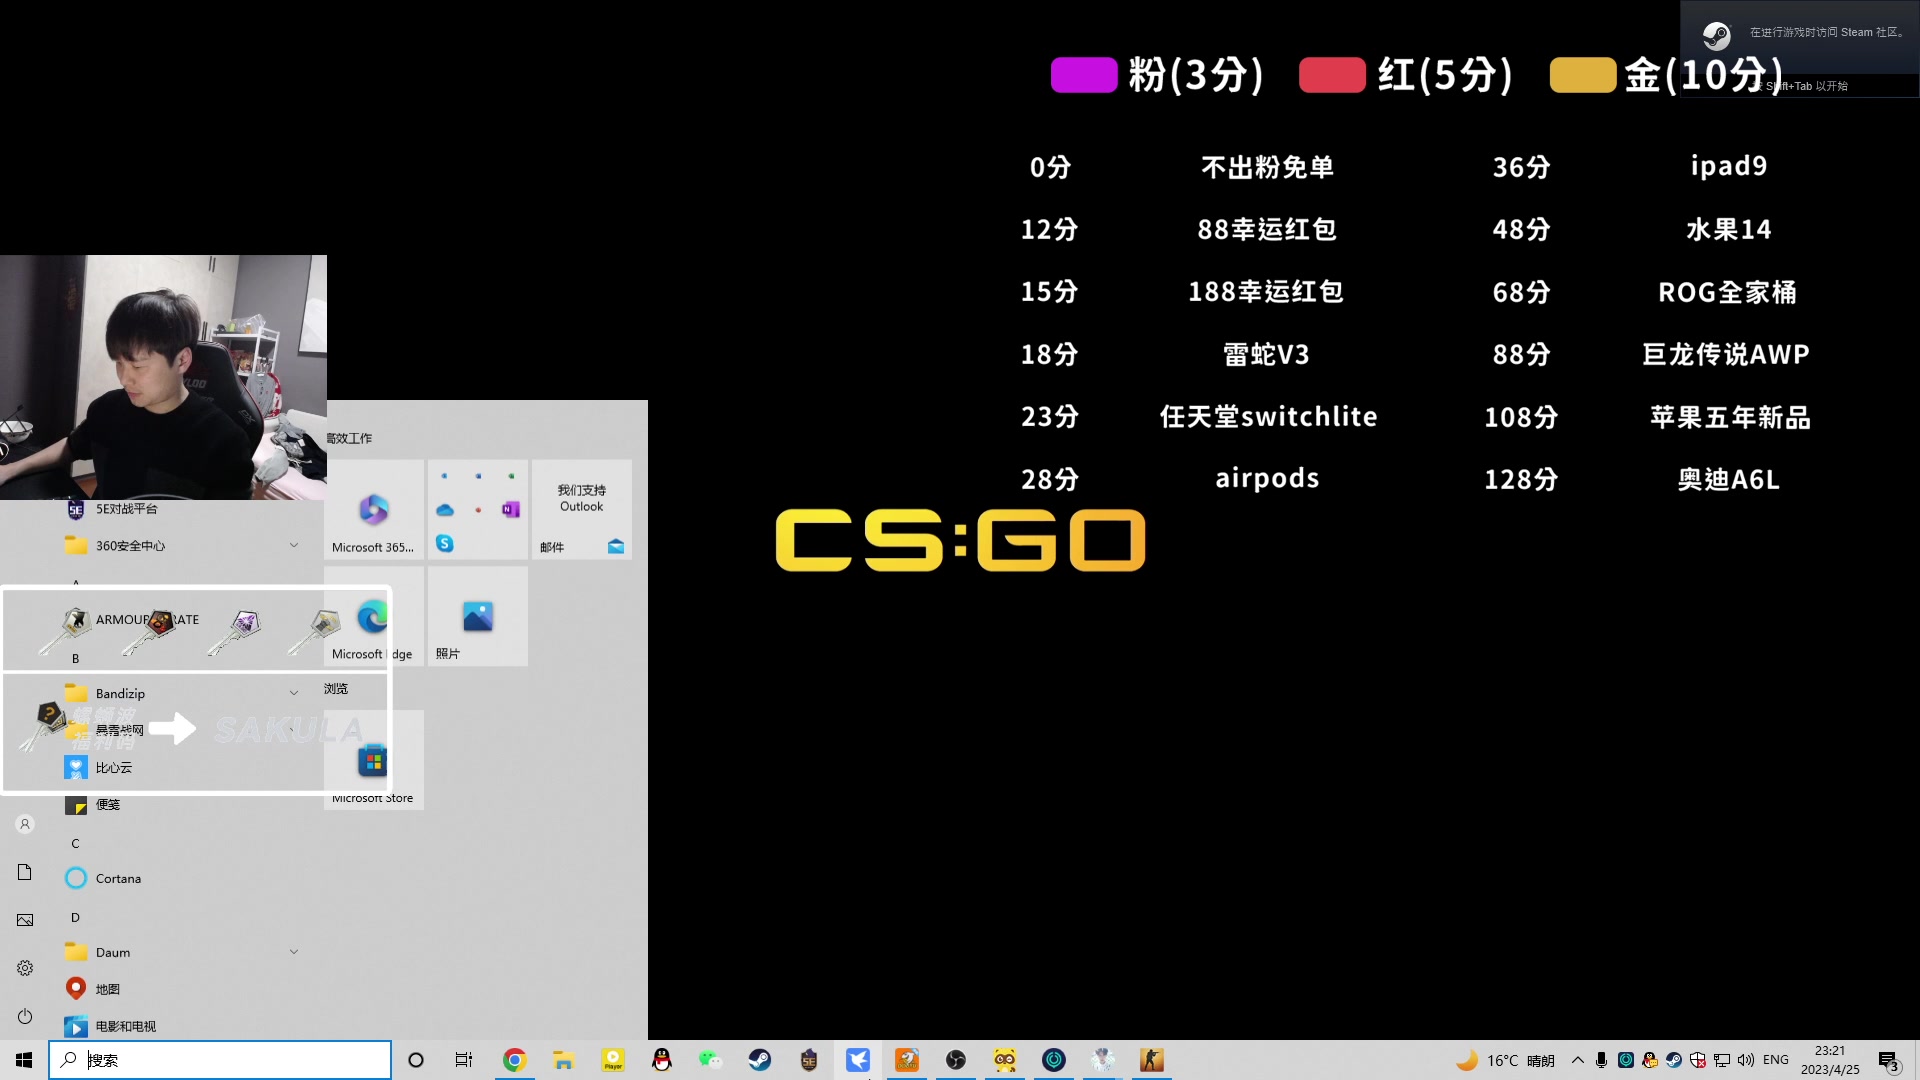The image size is (1920, 1080).
Task: Open Steam from the taskbar
Action: (760, 1060)
